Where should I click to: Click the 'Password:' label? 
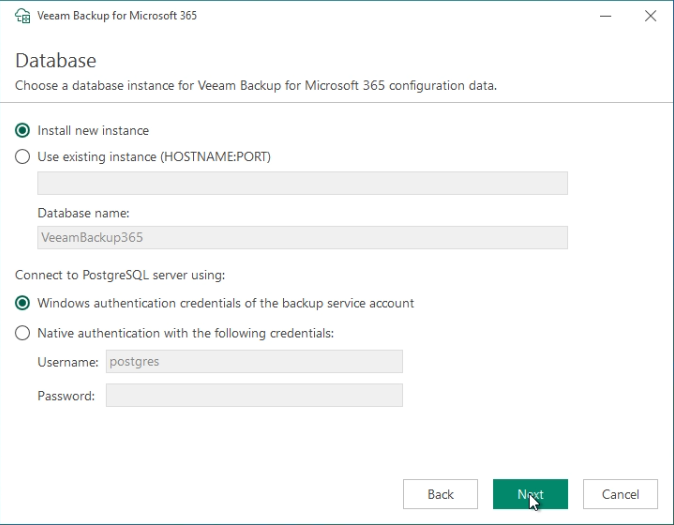tap(66, 396)
